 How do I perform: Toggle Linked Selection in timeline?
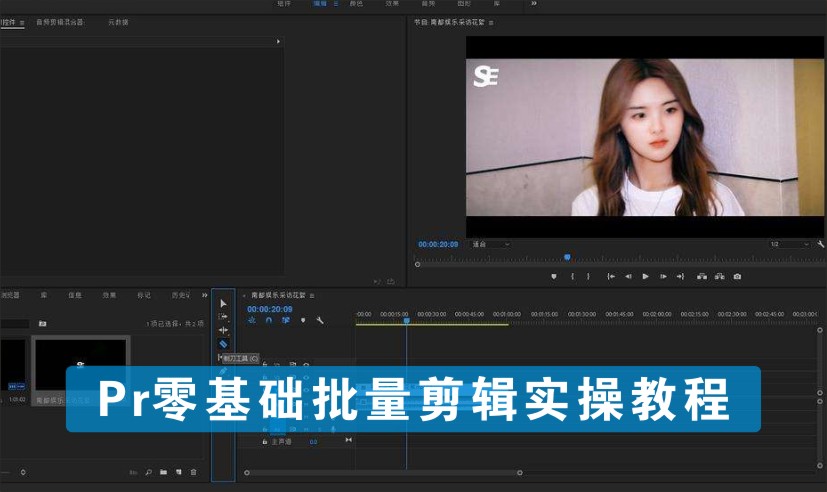286,320
